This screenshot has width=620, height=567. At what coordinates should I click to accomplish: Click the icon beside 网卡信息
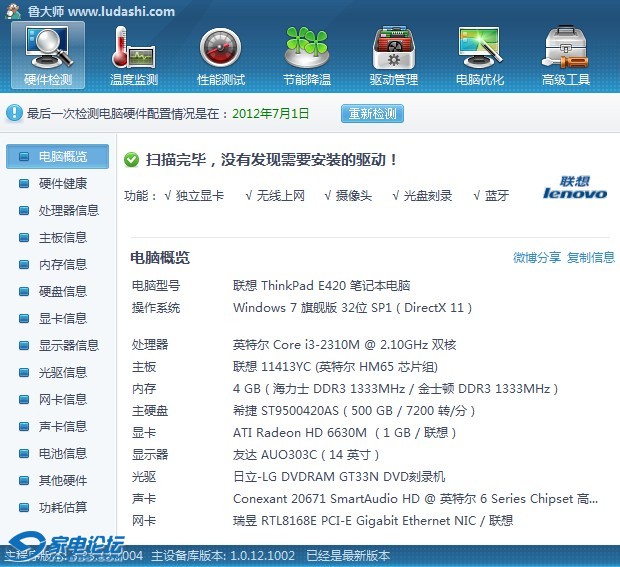click(24, 399)
